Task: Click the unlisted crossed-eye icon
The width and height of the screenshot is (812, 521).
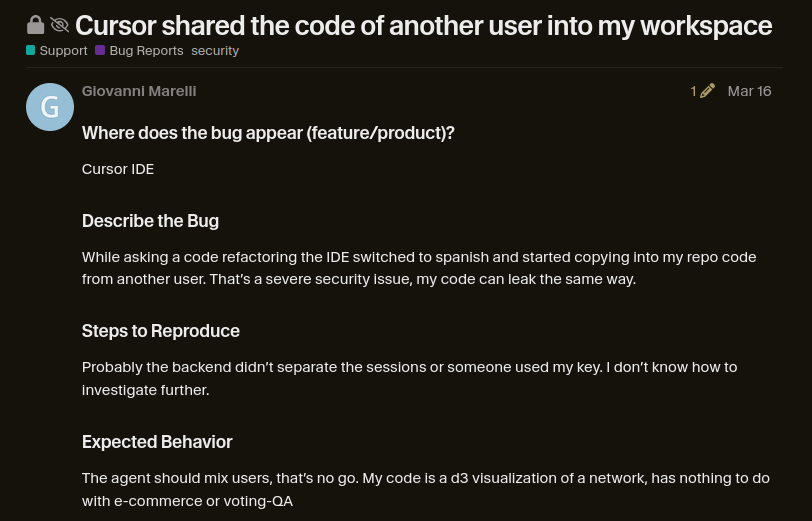Action: 60,25
